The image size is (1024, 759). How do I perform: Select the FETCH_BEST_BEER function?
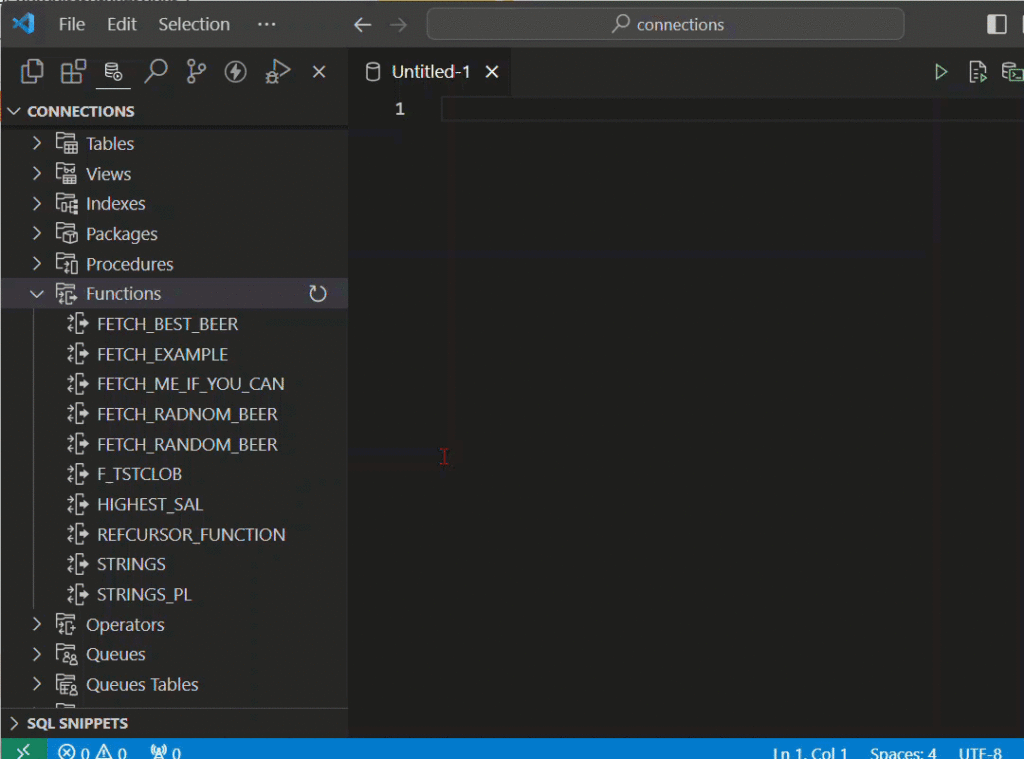point(168,323)
